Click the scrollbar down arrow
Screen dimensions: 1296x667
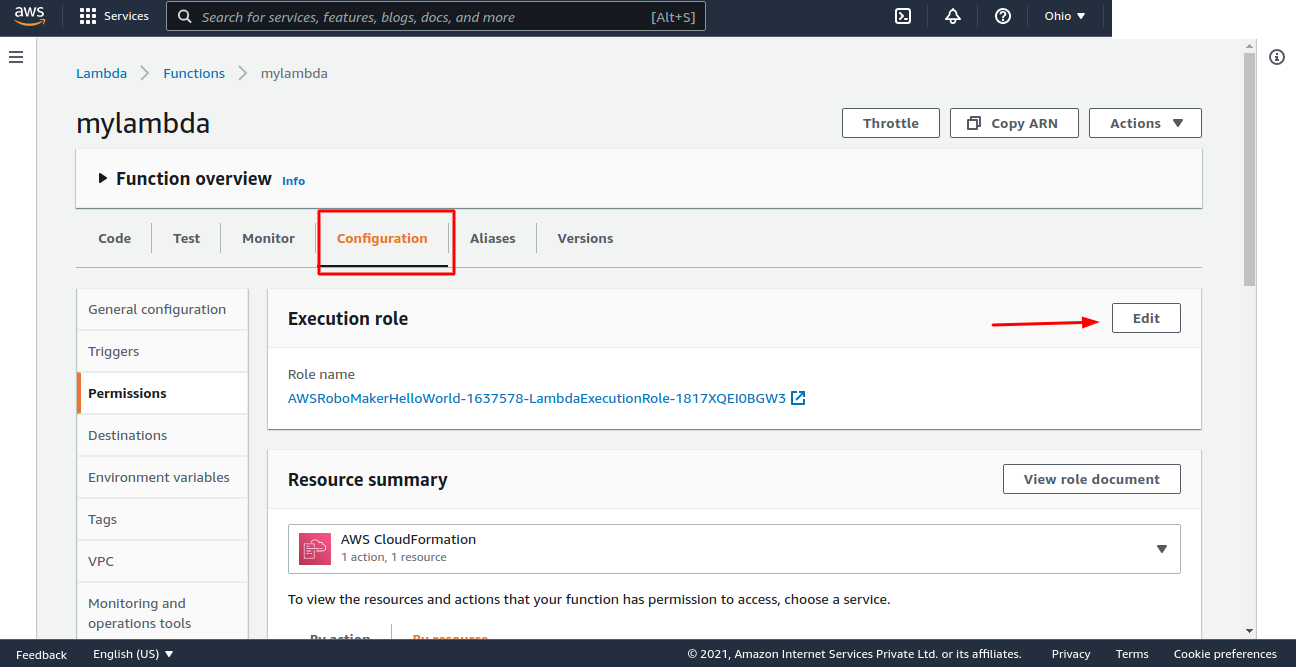[x=1249, y=631]
